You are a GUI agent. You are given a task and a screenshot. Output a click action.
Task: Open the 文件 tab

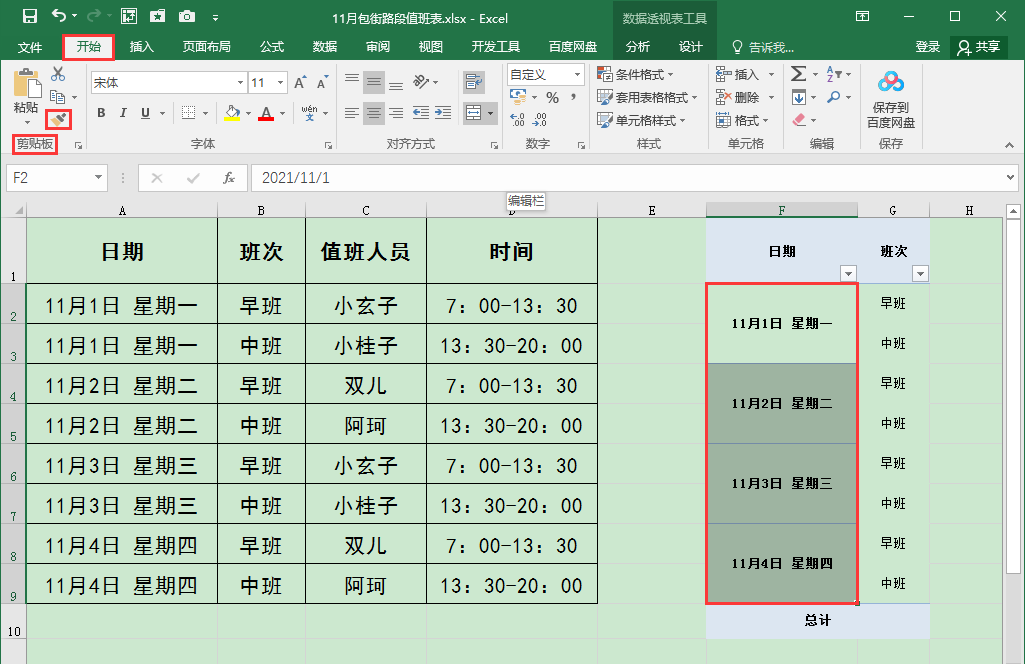pos(30,47)
